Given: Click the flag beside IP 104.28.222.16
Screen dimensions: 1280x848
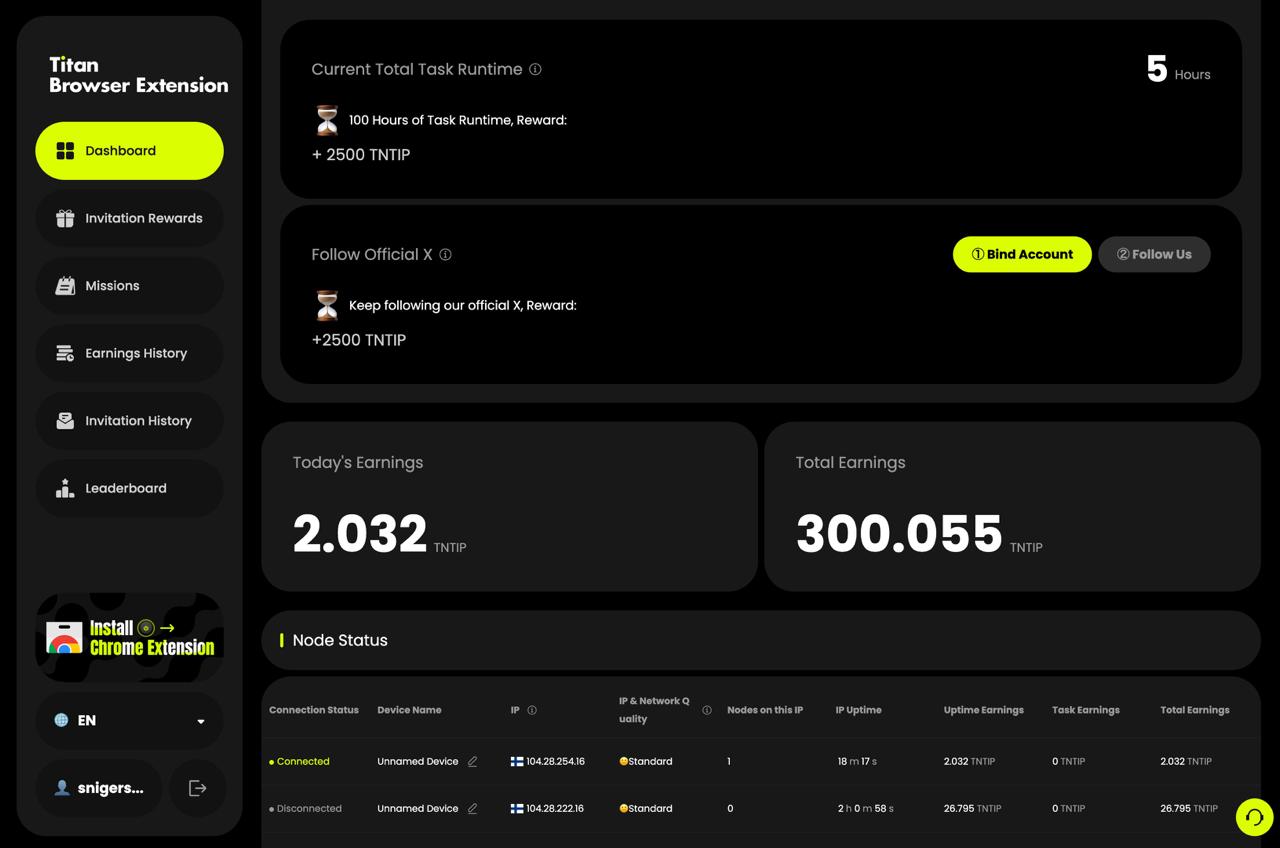Looking at the screenshot, I should pyautogui.click(x=517, y=809).
